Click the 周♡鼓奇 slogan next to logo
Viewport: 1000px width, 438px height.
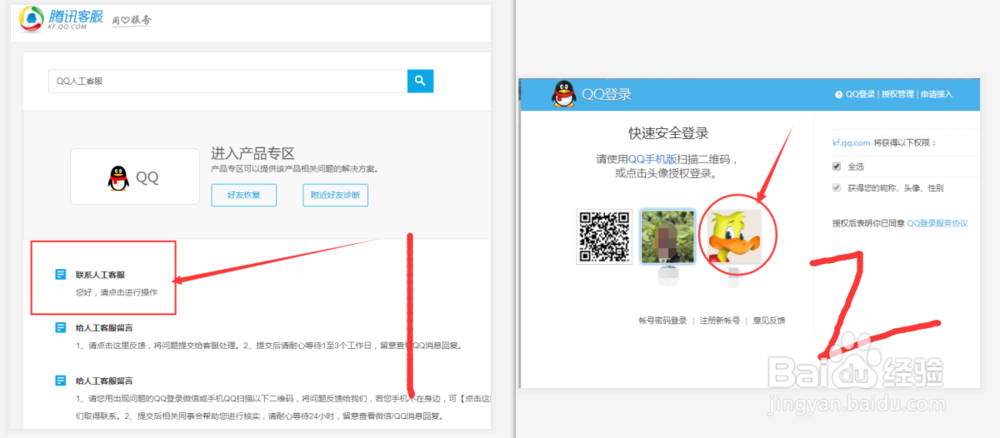tap(132, 20)
